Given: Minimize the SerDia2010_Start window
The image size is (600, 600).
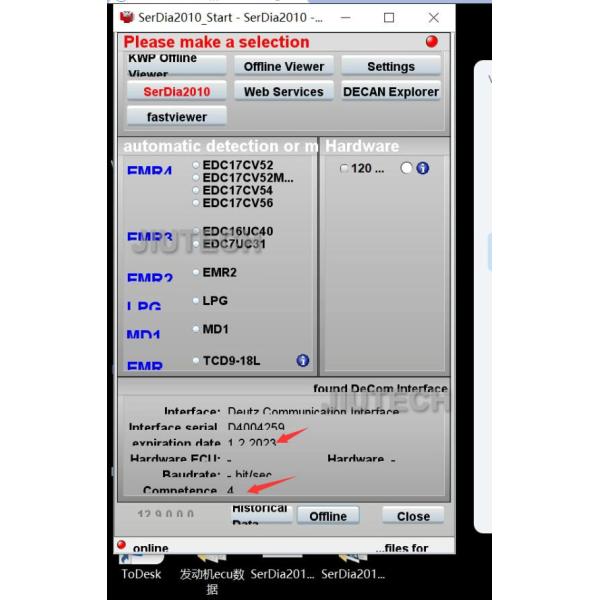Looking at the screenshot, I should [x=346, y=18].
